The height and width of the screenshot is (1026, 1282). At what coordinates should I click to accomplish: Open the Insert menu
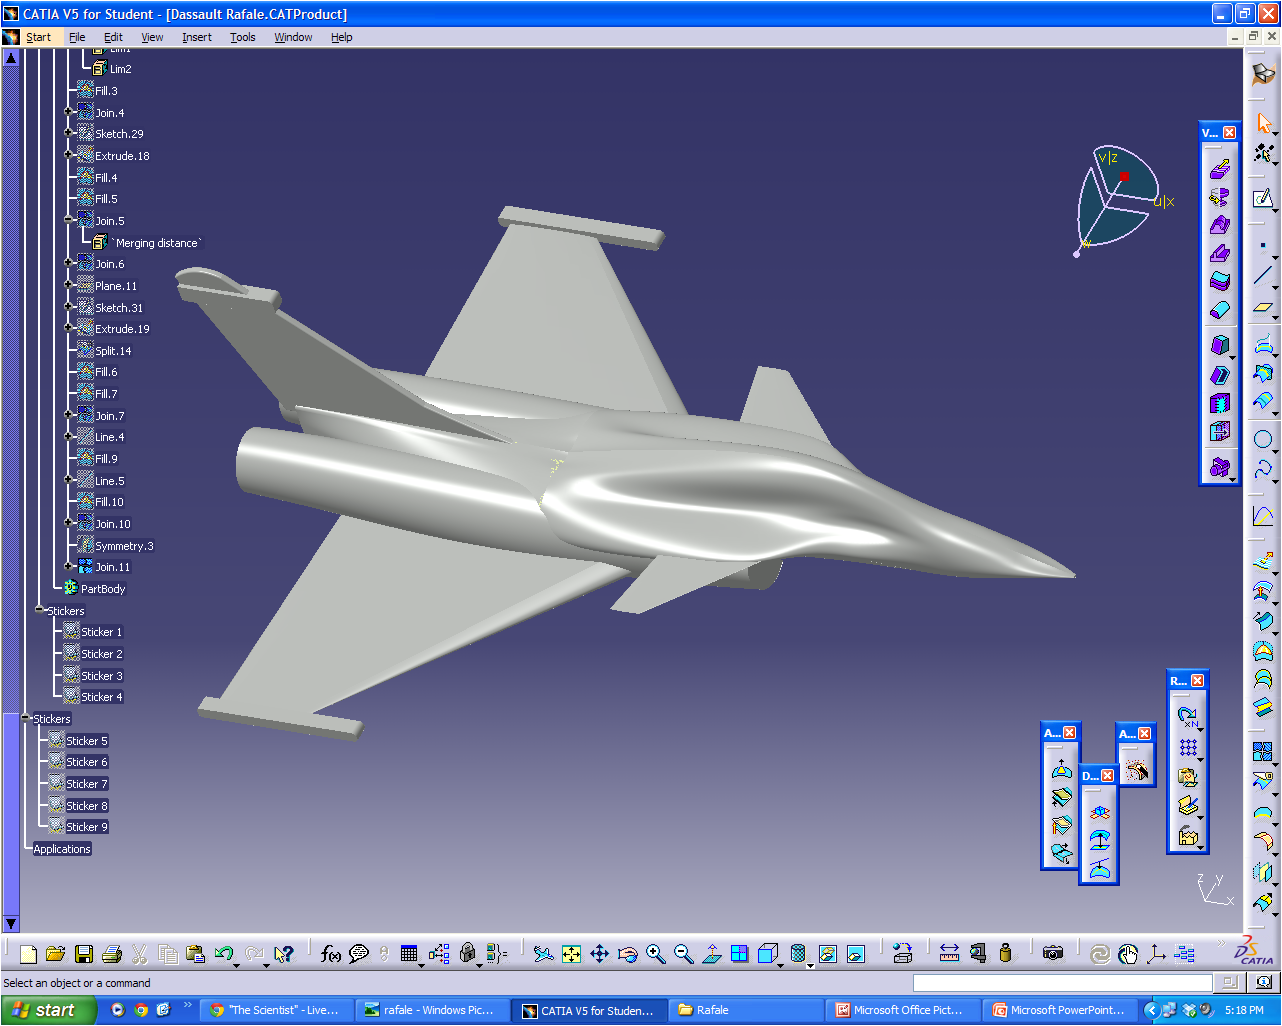click(196, 37)
